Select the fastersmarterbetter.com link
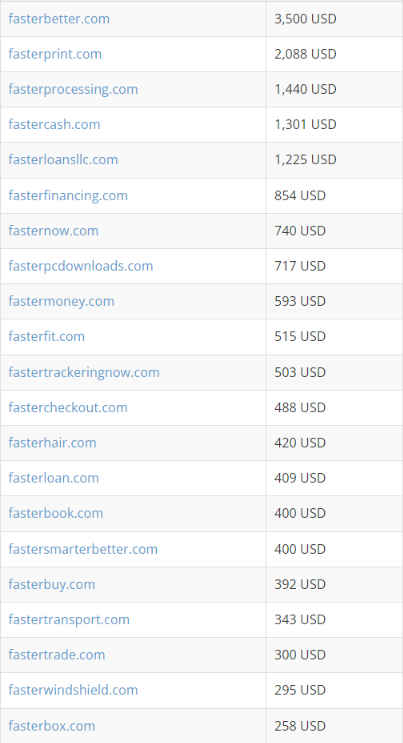The width and height of the screenshot is (403, 743). (x=83, y=549)
